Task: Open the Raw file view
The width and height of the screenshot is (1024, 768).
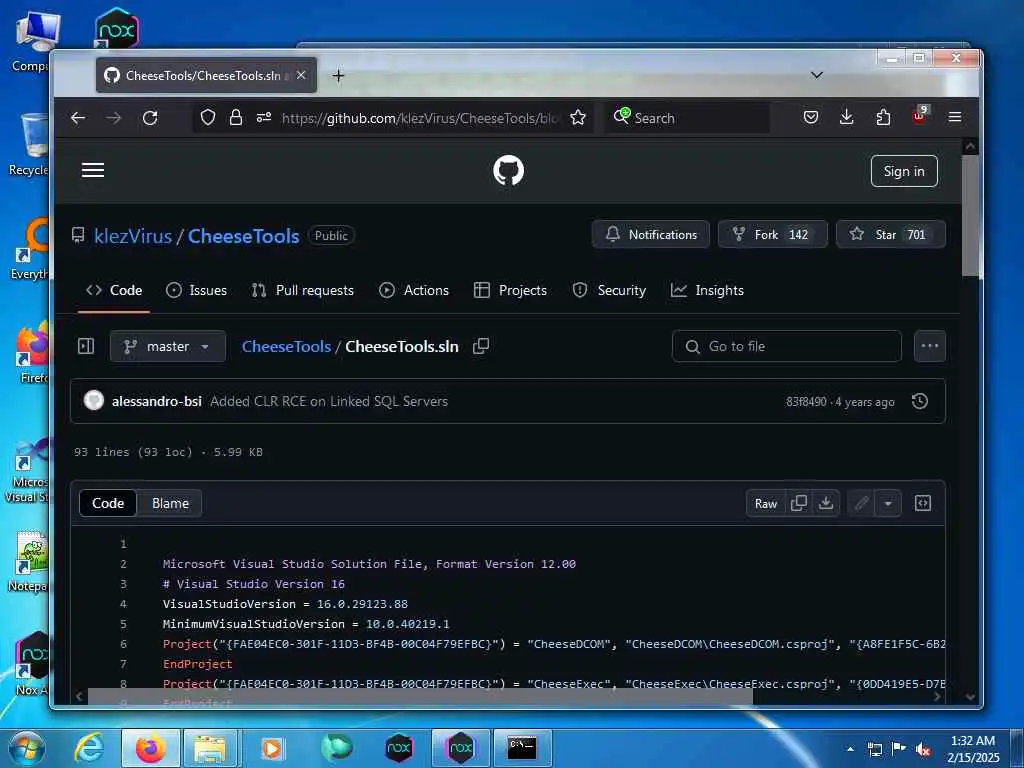Action: point(766,503)
